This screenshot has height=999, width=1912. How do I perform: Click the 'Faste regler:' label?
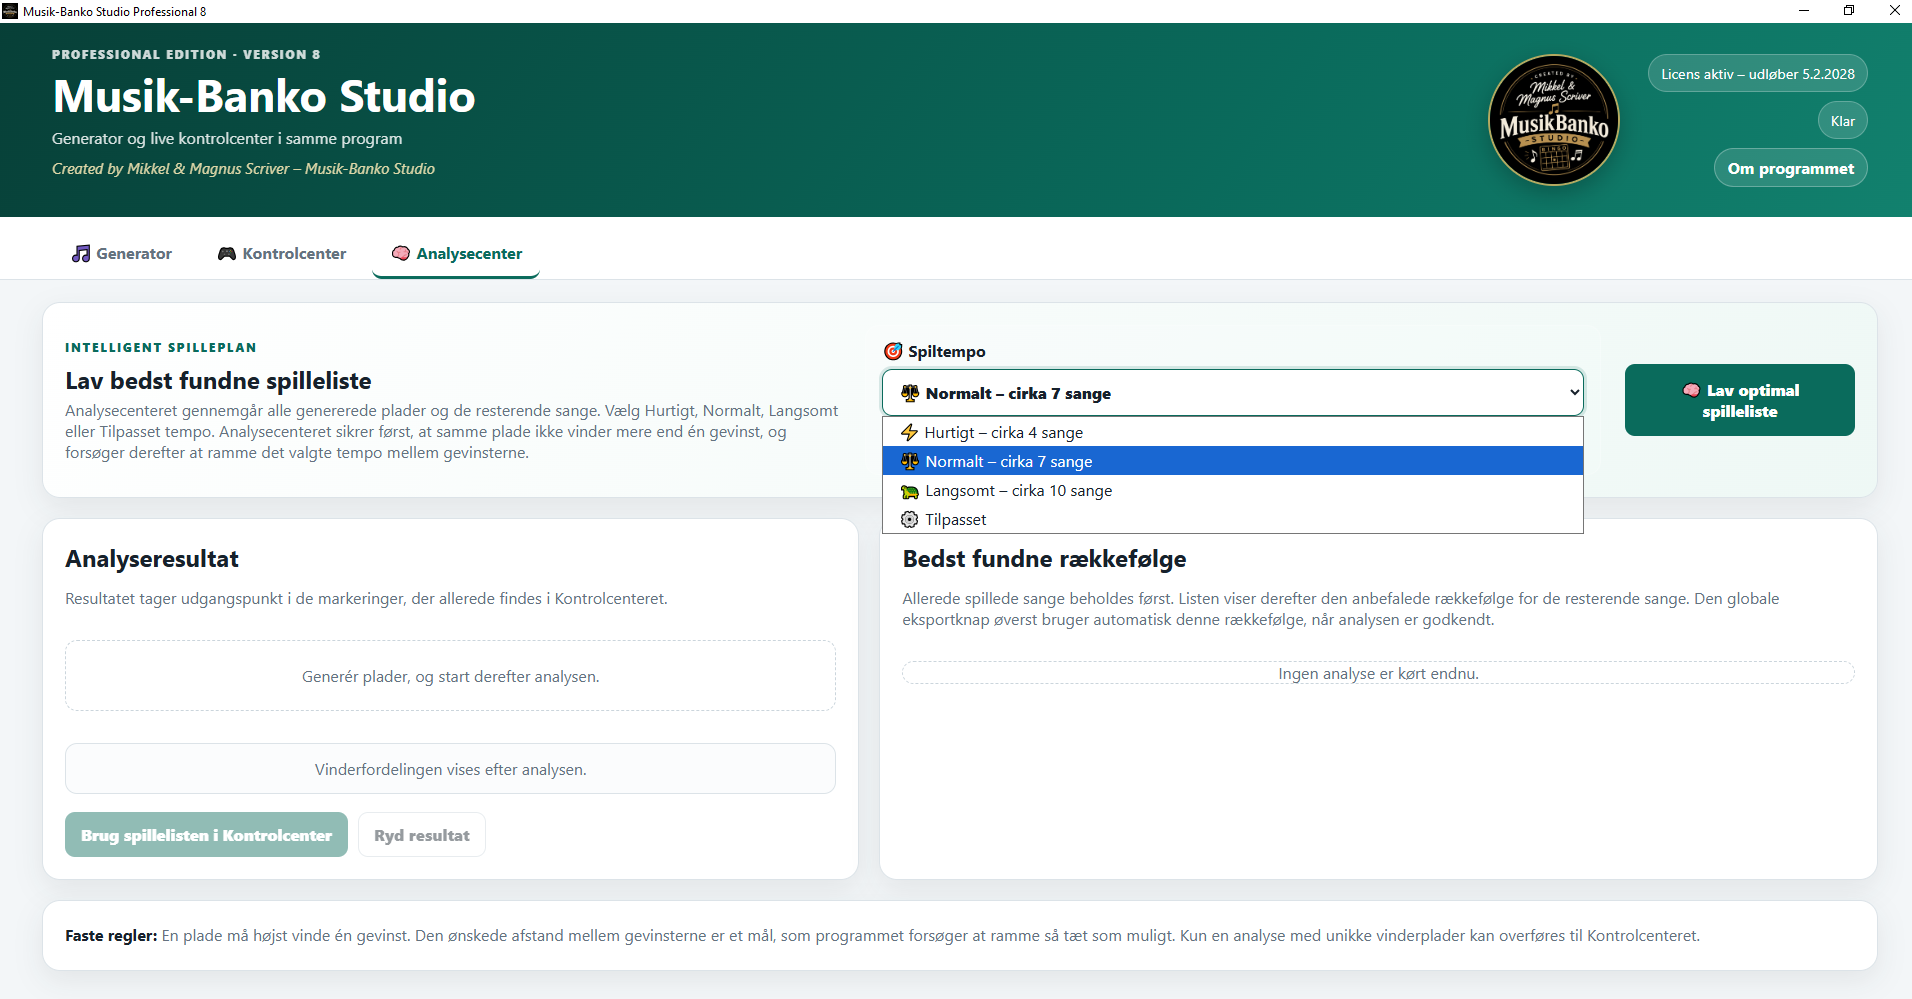point(111,936)
